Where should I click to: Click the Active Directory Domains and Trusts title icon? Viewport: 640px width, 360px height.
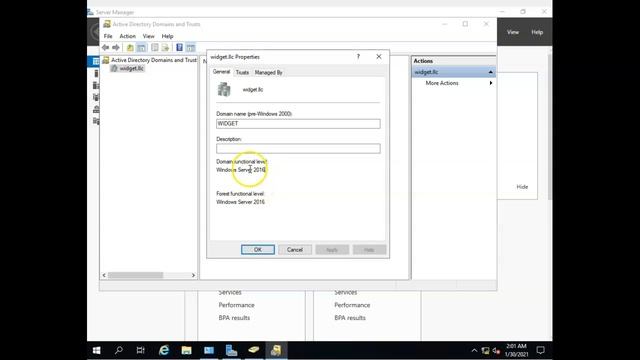pyautogui.click(x=107, y=24)
